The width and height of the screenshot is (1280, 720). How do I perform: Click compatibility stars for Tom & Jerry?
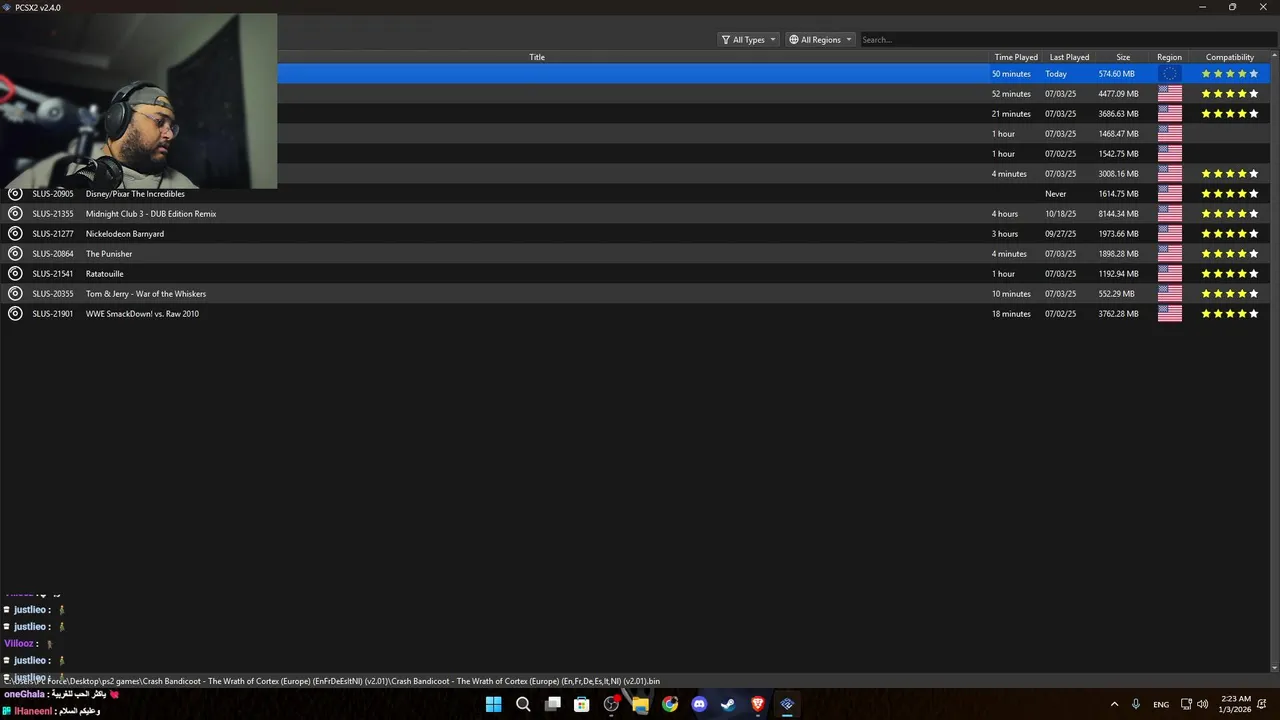point(1230,293)
